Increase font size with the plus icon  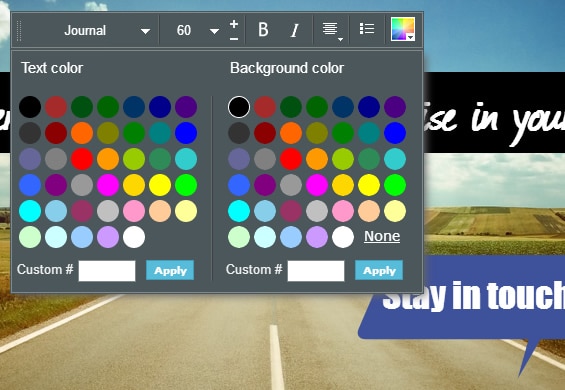coord(234,24)
